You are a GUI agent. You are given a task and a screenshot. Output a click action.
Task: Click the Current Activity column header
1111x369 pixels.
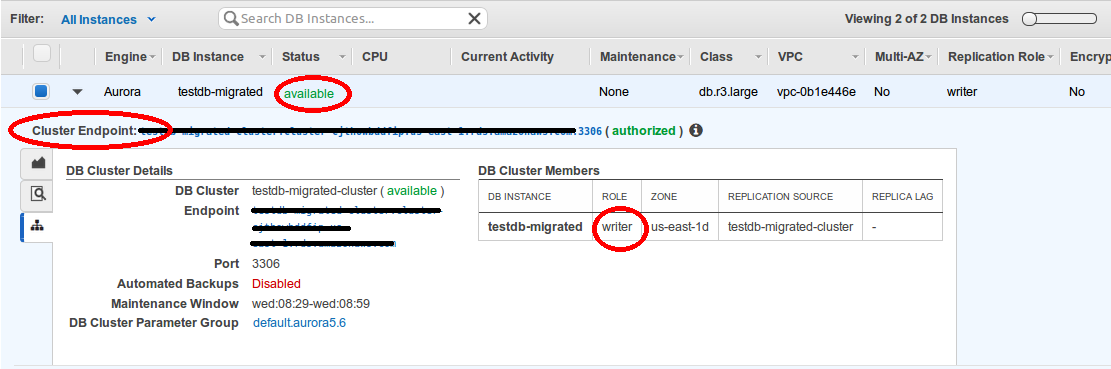point(507,57)
